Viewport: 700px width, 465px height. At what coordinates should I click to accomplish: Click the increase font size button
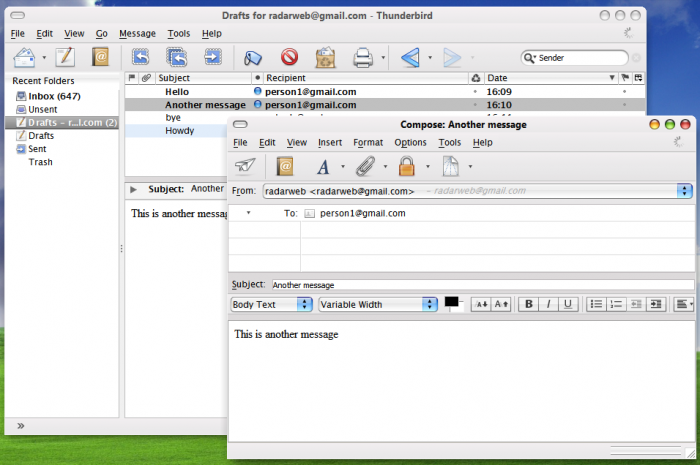(500, 304)
